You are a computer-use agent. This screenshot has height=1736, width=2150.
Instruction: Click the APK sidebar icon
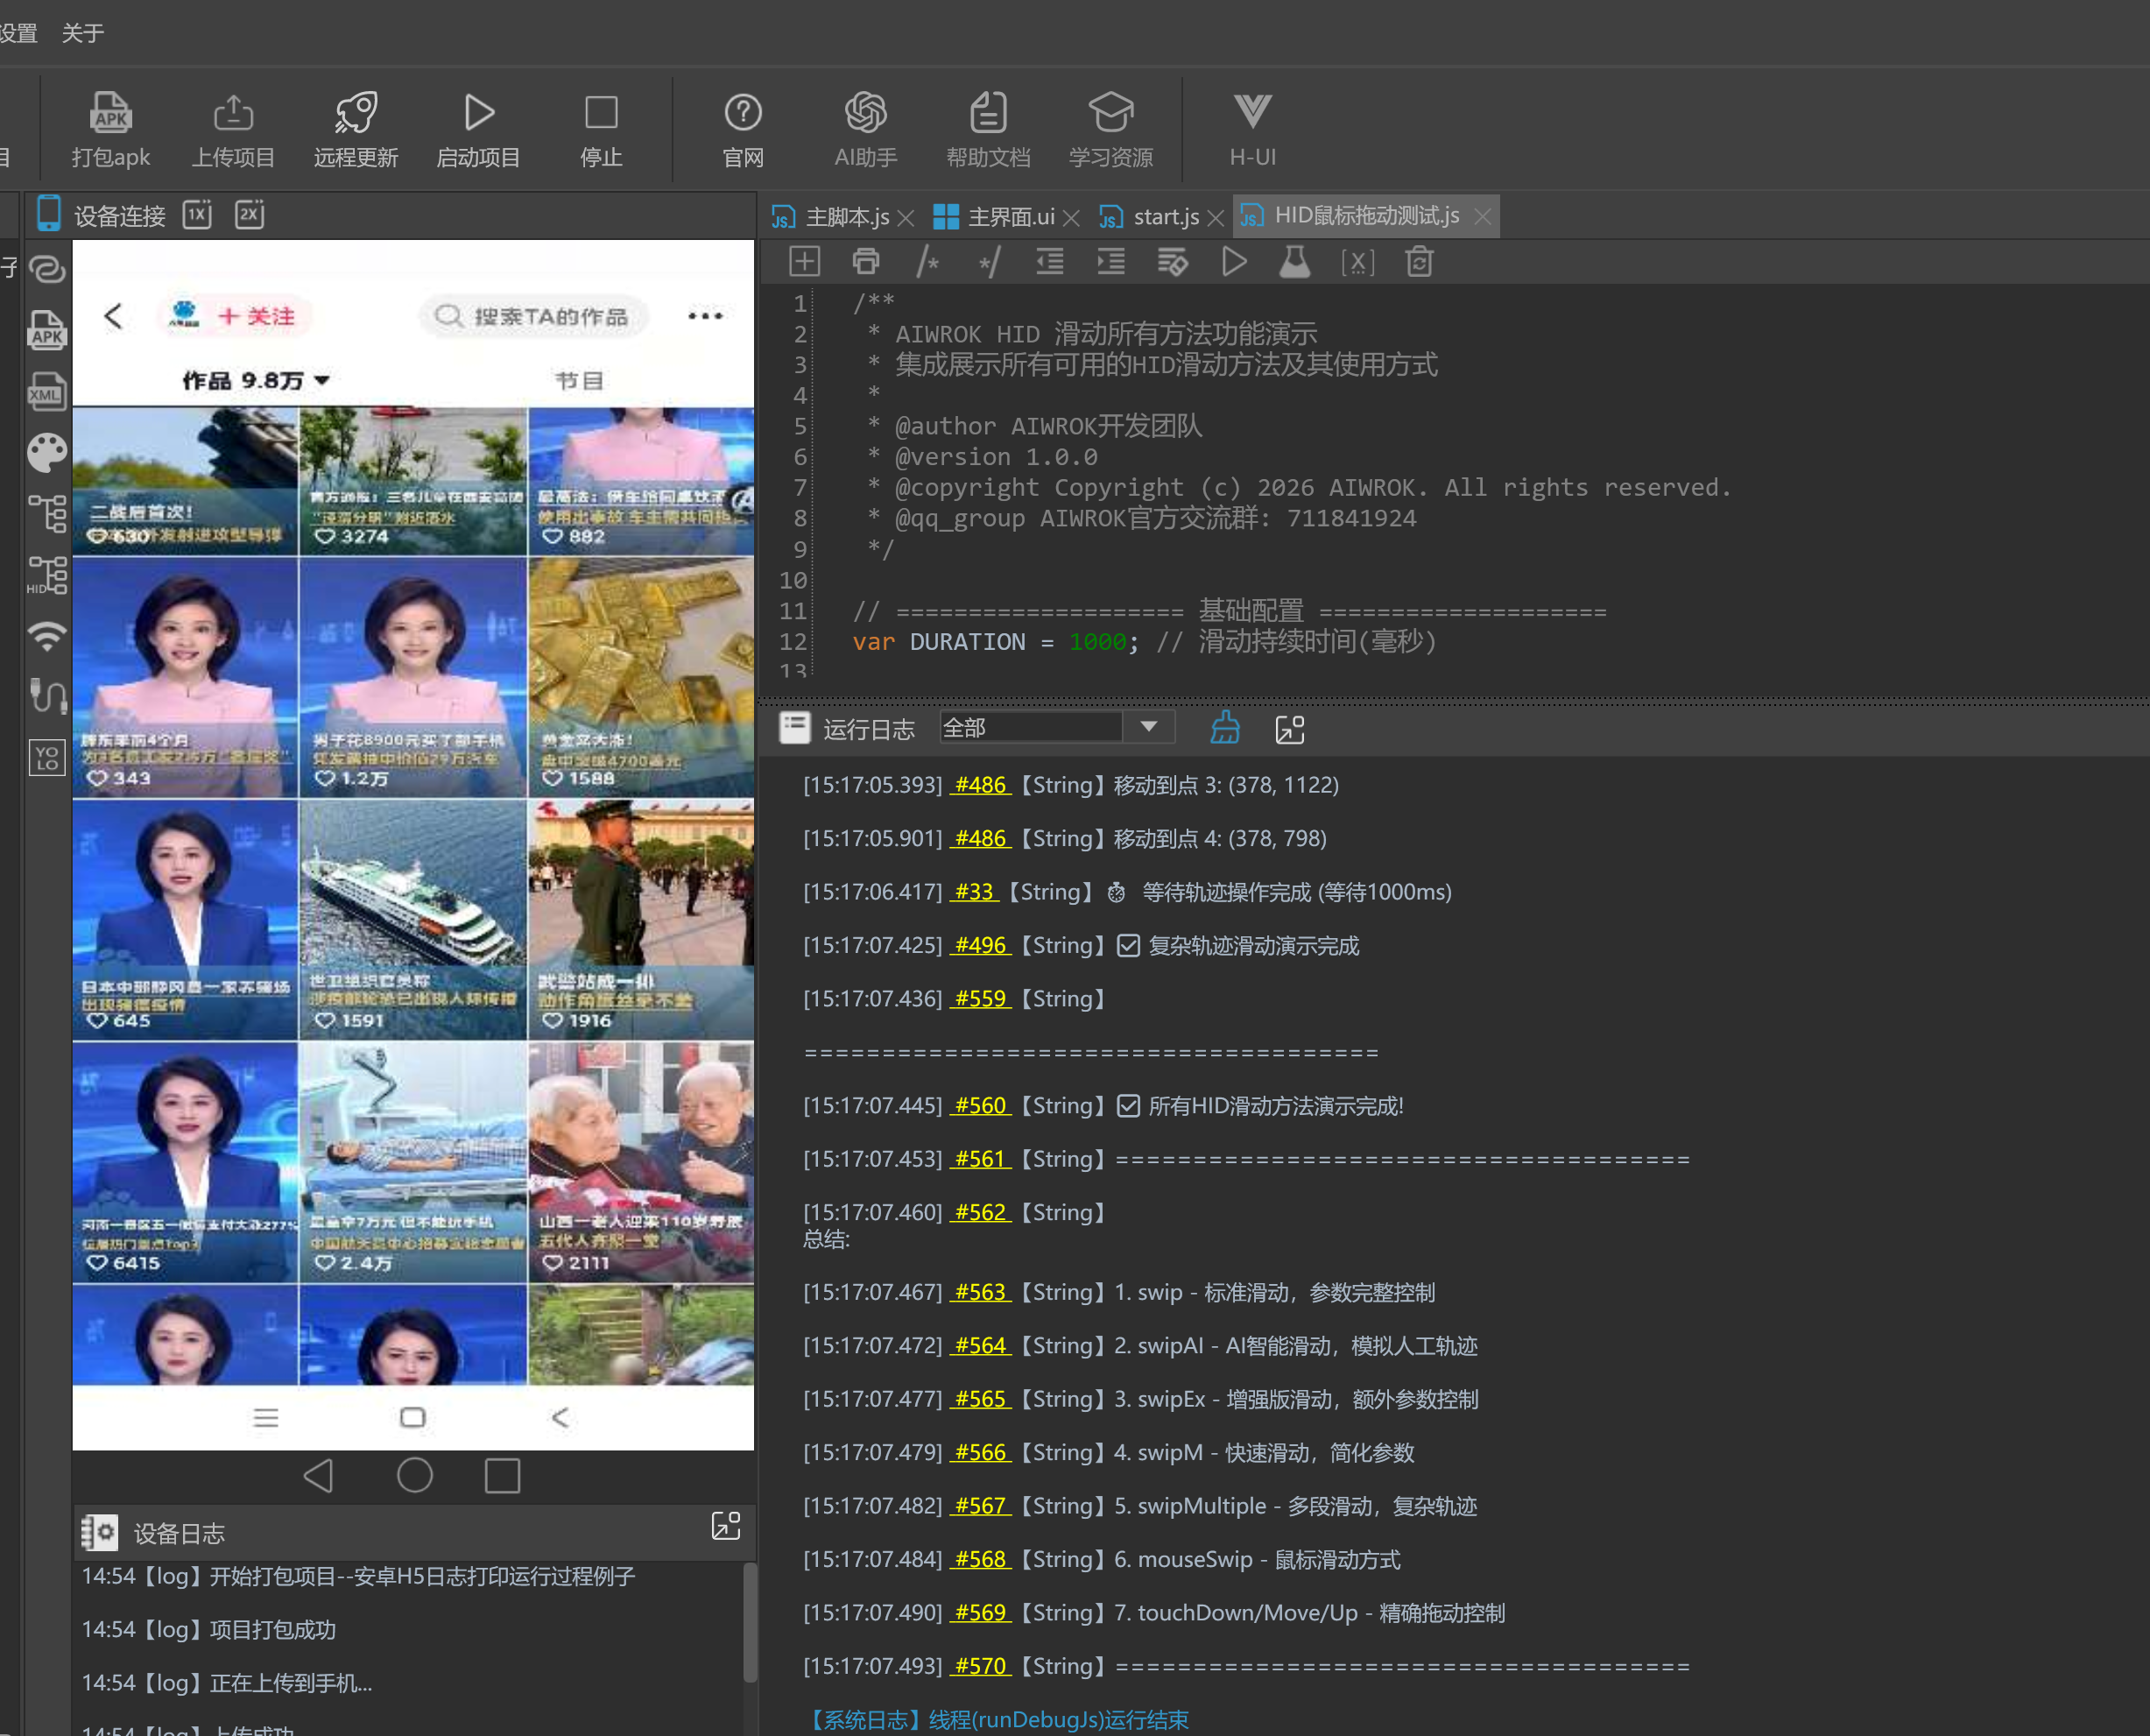pyautogui.click(x=47, y=330)
